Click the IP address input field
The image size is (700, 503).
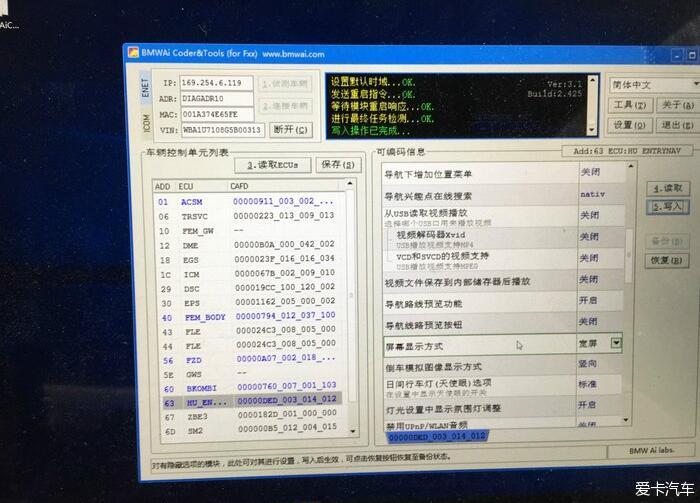[x=217, y=83]
